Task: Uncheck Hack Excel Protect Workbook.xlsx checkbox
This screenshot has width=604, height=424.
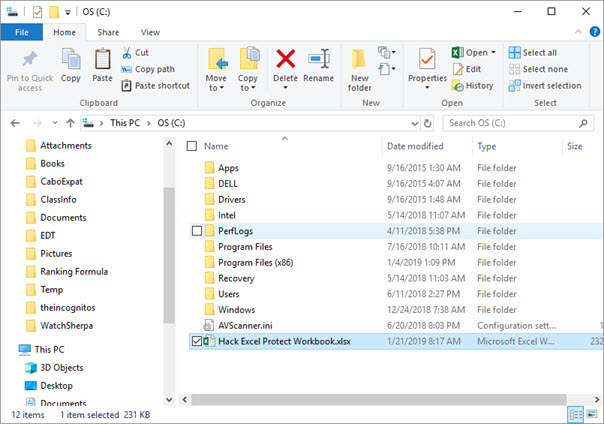Action: click(x=197, y=341)
